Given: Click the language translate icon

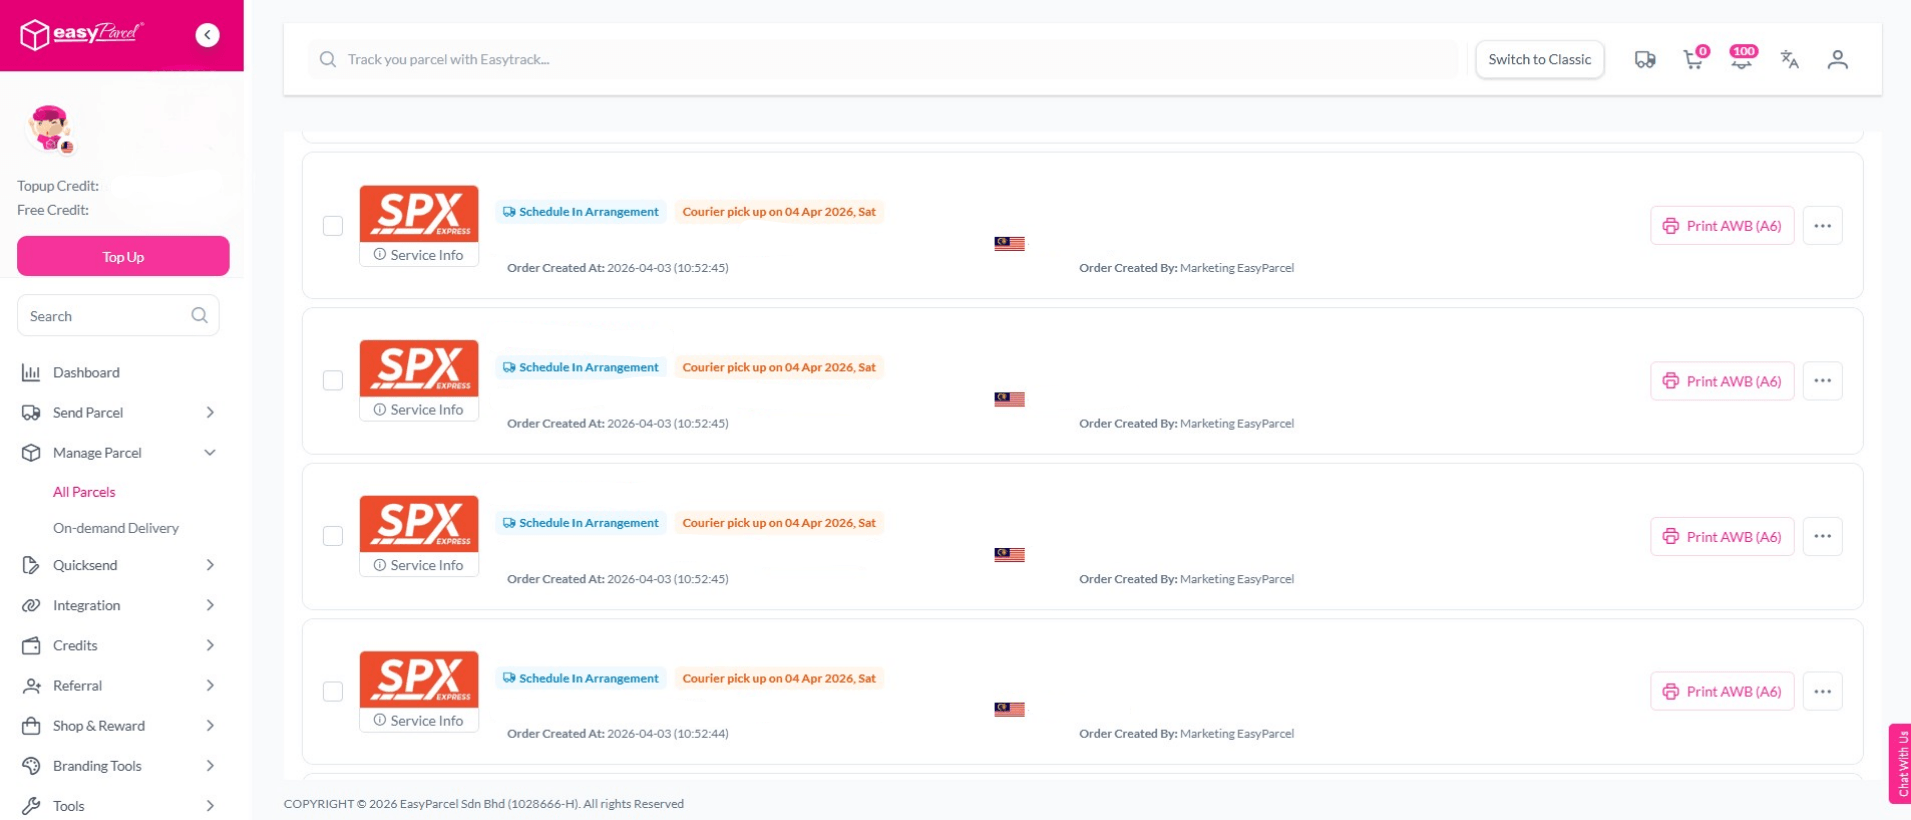Looking at the screenshot, I should 1789,60.
